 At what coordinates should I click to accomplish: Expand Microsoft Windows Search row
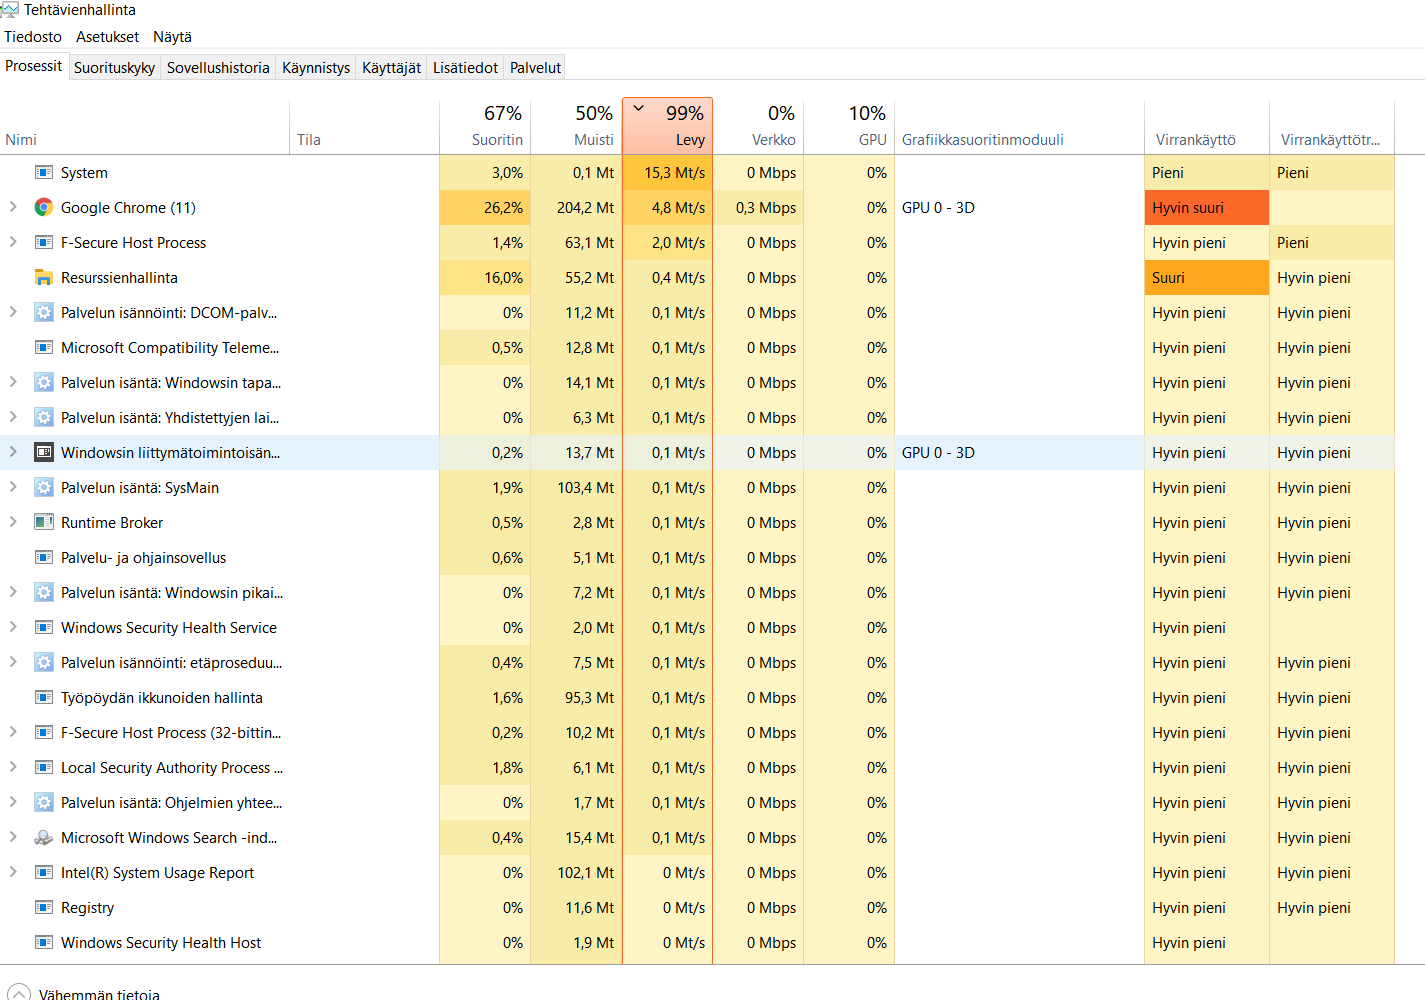(x=13, y=837)
